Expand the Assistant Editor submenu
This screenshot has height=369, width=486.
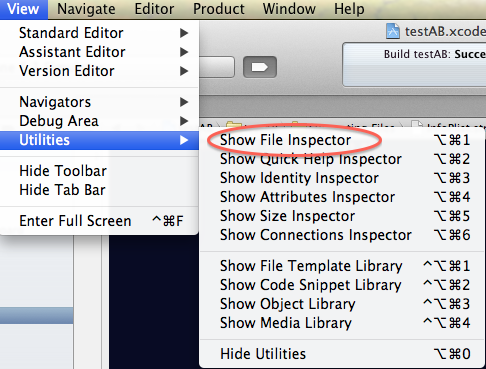click(x=99, y=52)
